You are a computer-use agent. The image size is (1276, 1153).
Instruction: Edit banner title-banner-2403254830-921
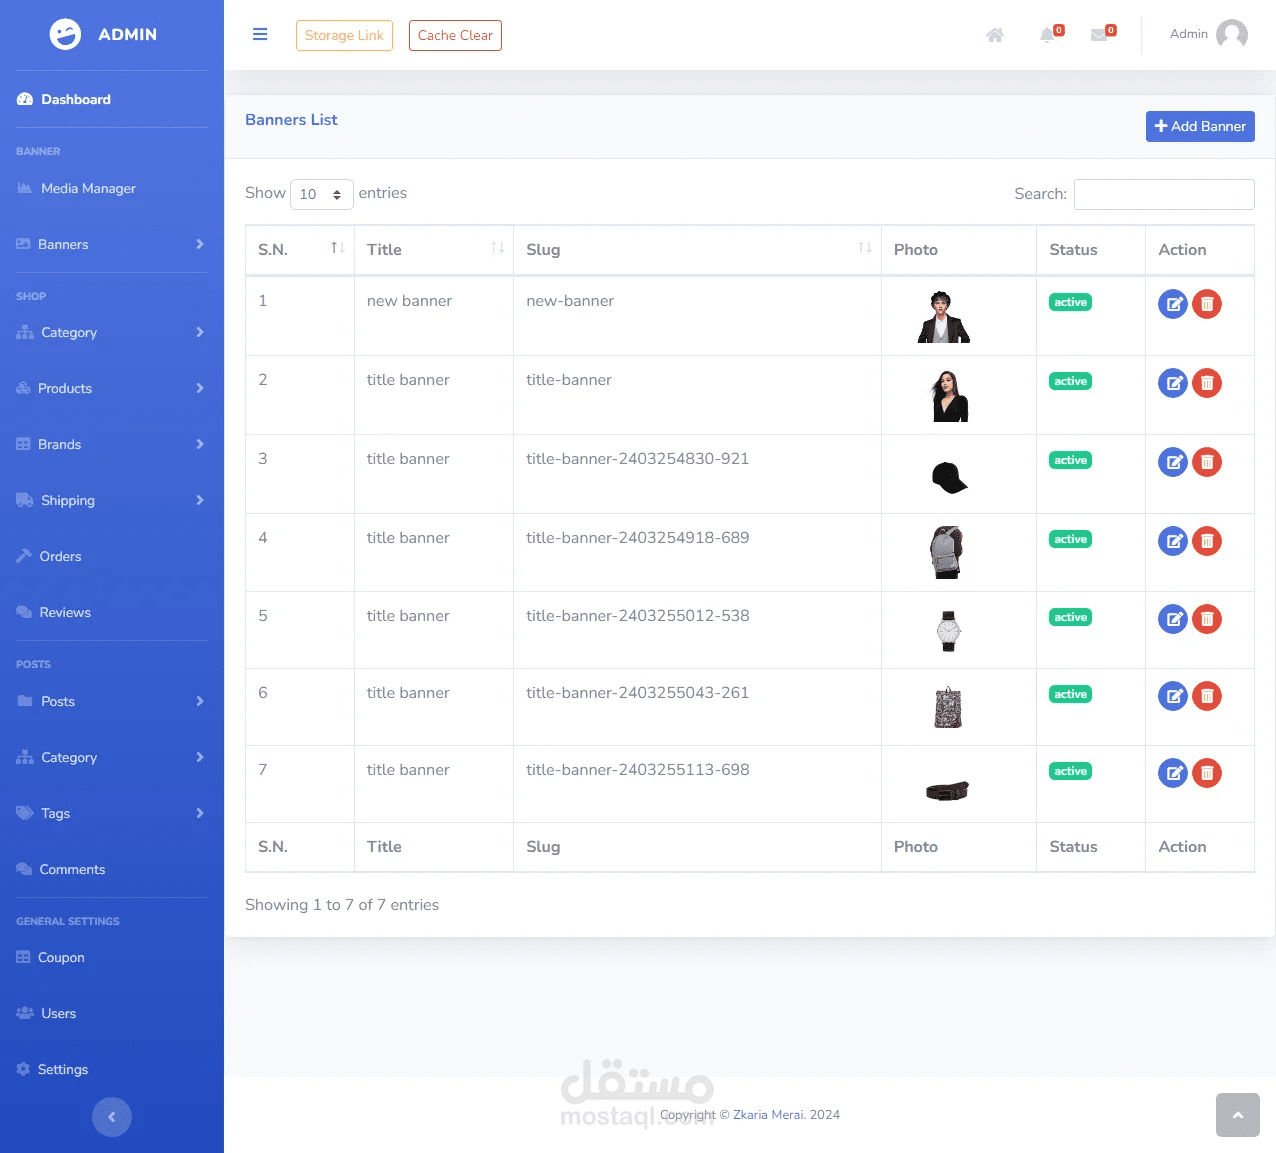click(x=1173, y=462)
